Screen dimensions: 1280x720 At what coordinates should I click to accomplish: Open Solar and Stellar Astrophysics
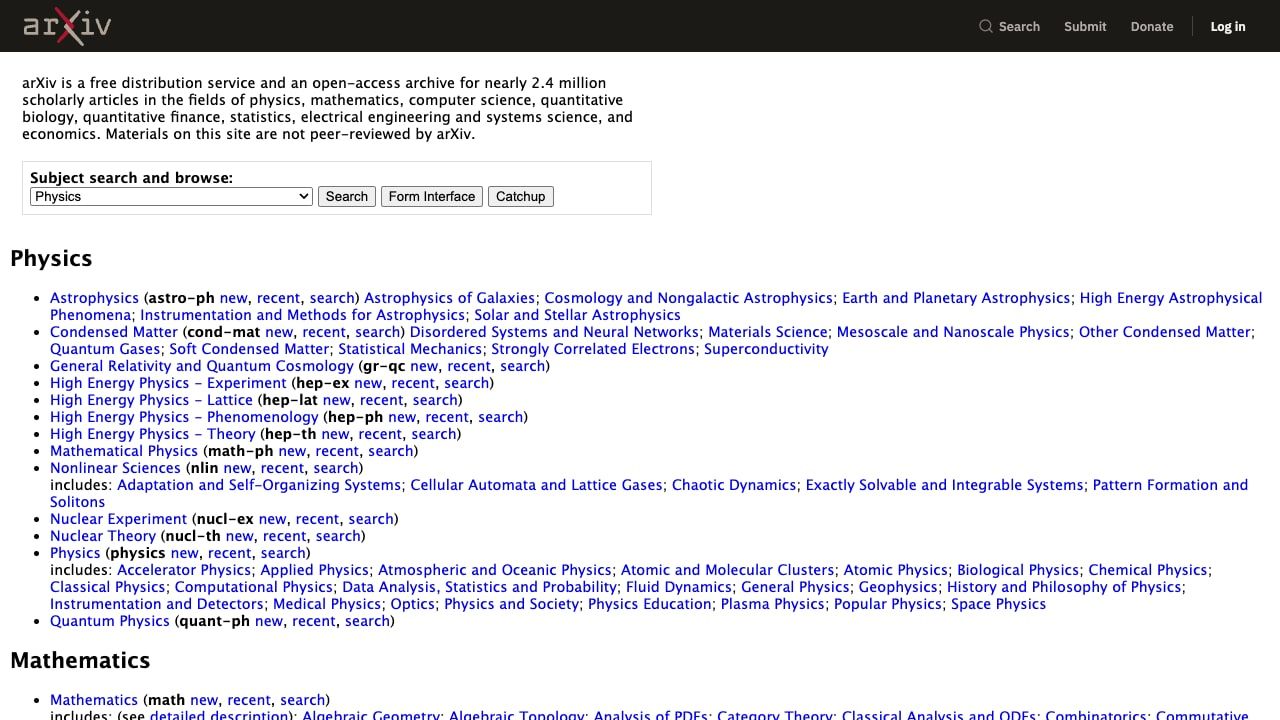[577, 315]
